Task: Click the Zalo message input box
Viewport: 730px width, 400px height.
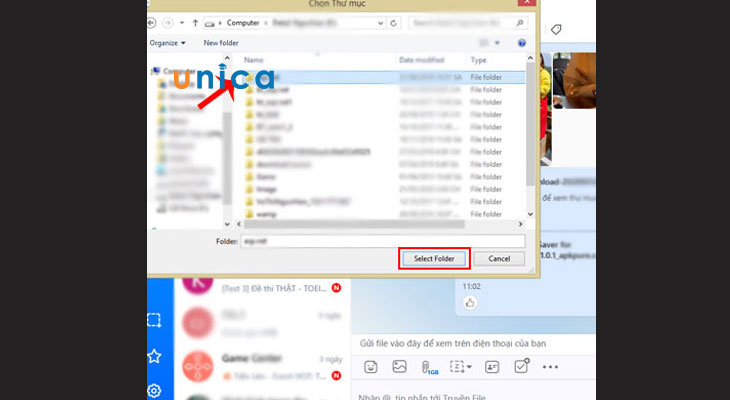Action: pyautogui.click(x=473, y=396)
